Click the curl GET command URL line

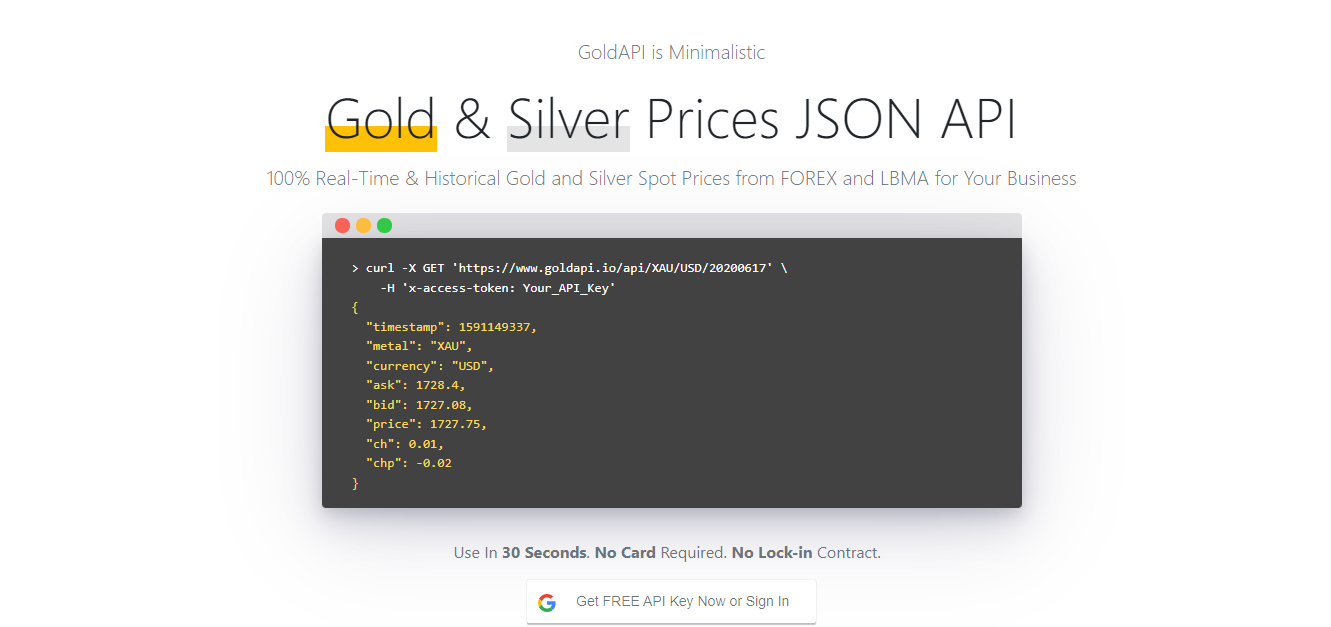pos(569,268)
